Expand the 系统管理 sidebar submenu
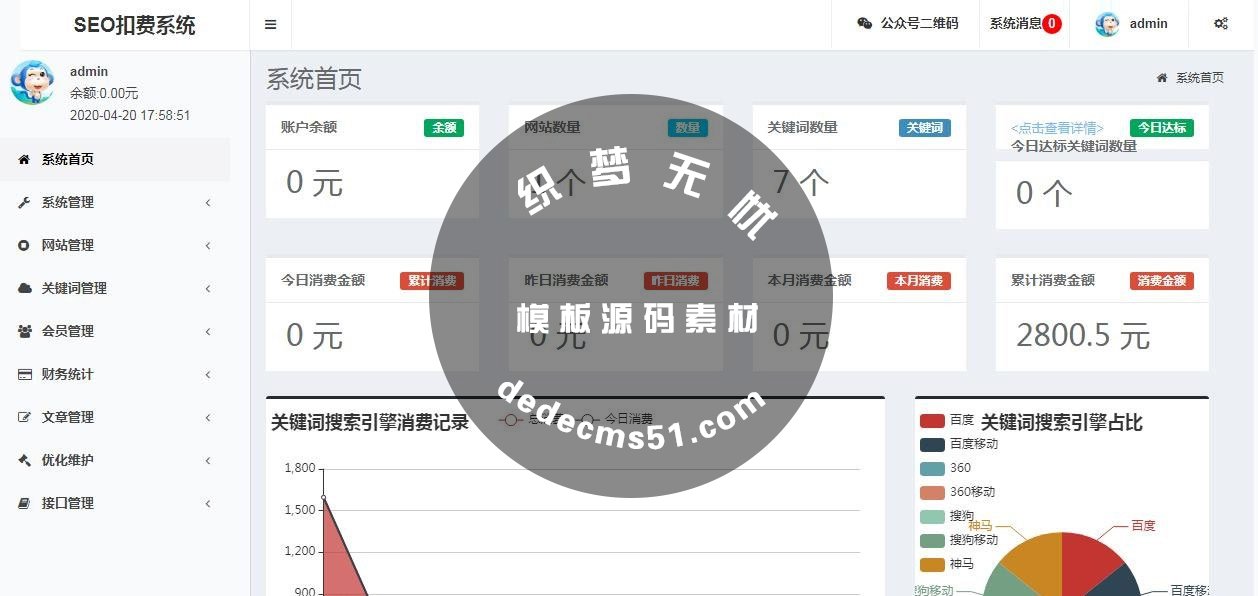The height and width of the screenshot is (596, 1258). 208,202
